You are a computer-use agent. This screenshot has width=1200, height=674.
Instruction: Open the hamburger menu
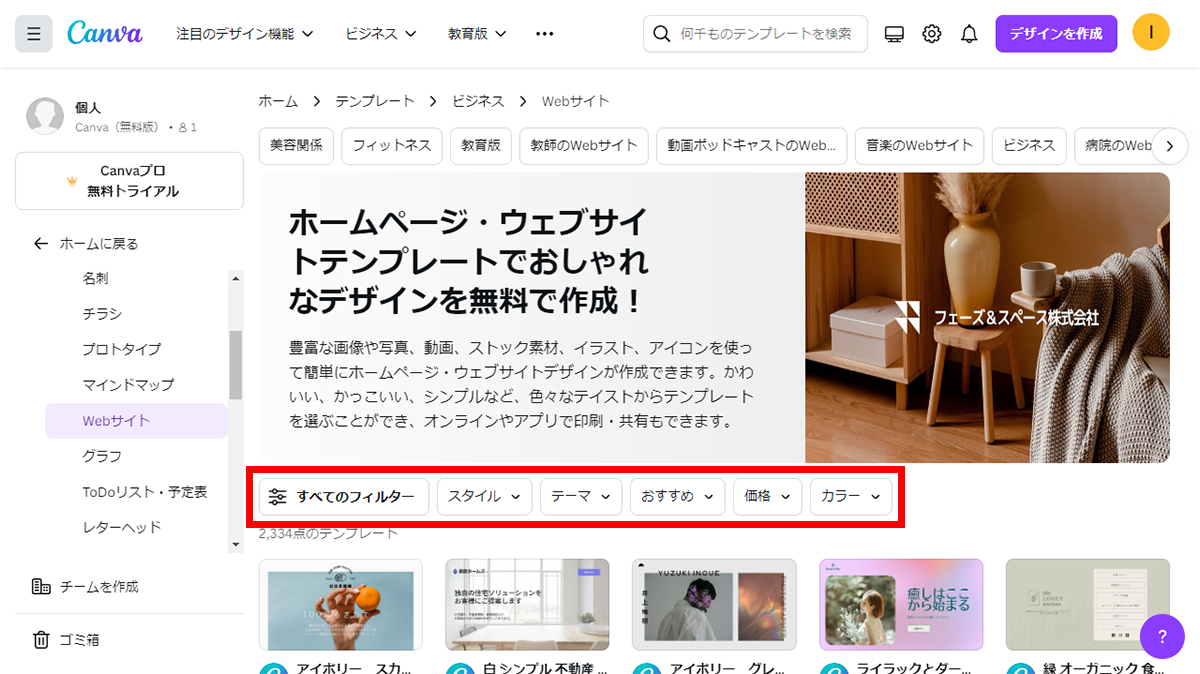33,33
